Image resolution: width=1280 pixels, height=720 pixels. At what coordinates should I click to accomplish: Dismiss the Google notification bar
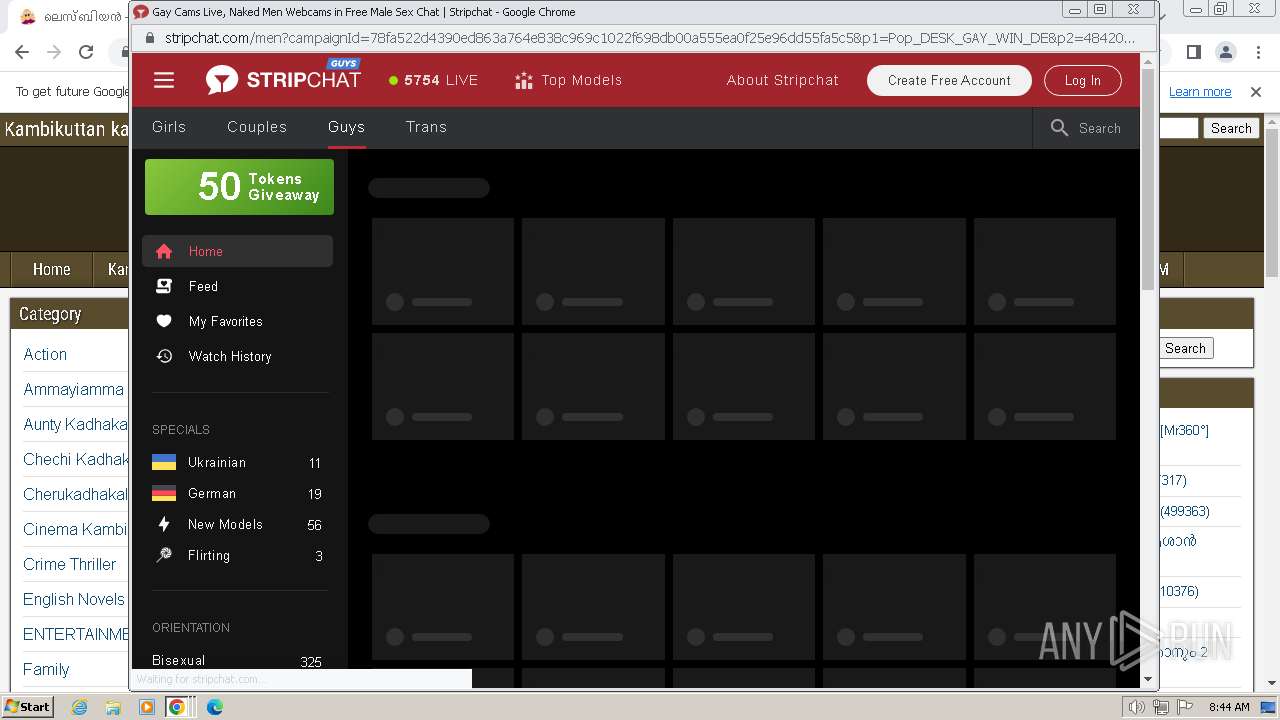click(1256, 92)
